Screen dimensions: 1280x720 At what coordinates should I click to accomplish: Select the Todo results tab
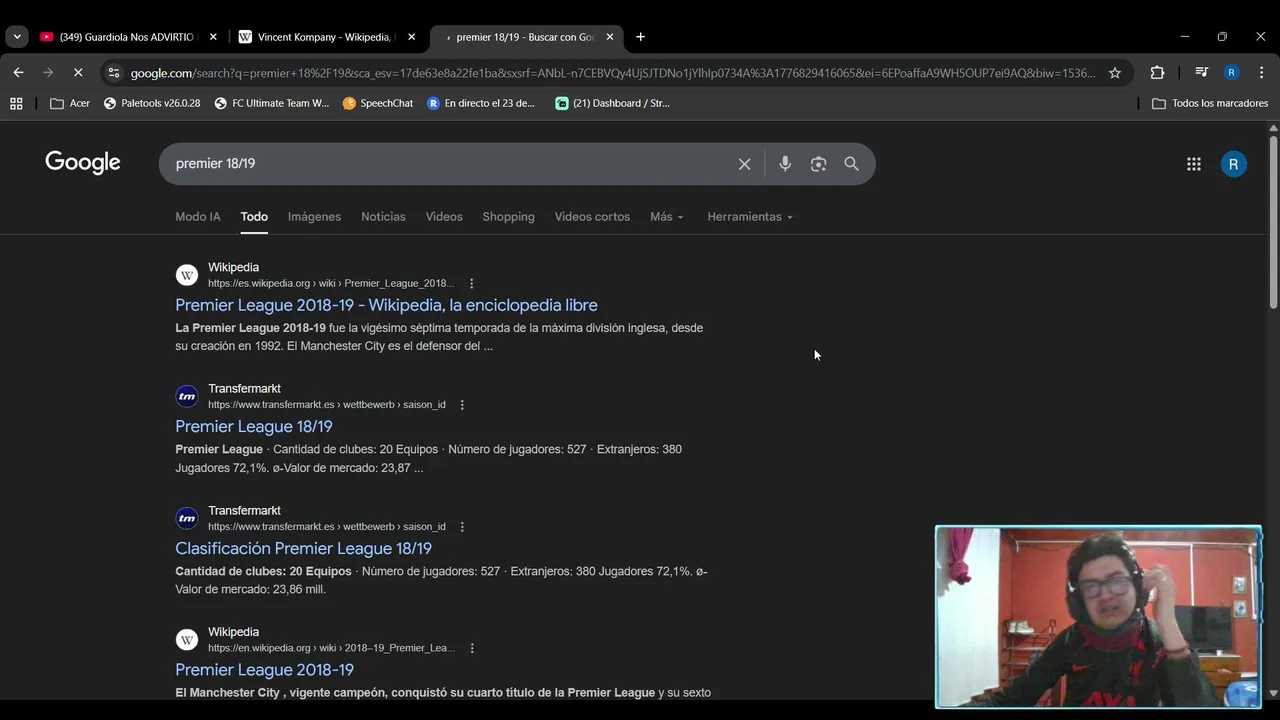coord(254,217)
